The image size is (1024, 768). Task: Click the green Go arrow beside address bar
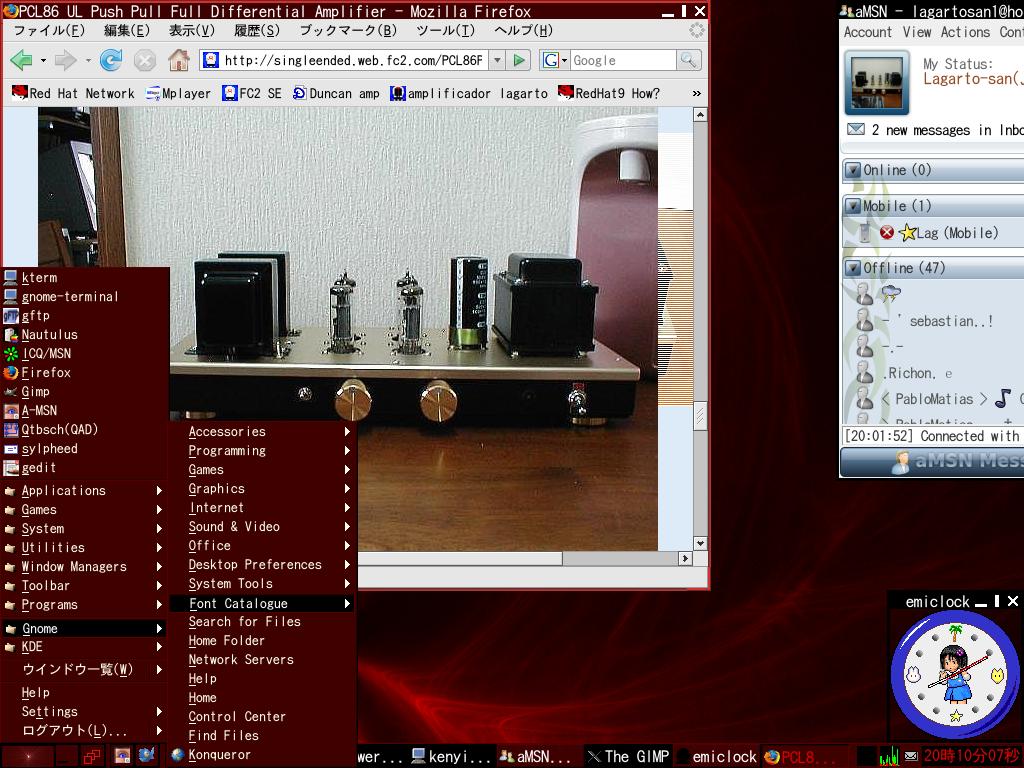pos(518,60)
